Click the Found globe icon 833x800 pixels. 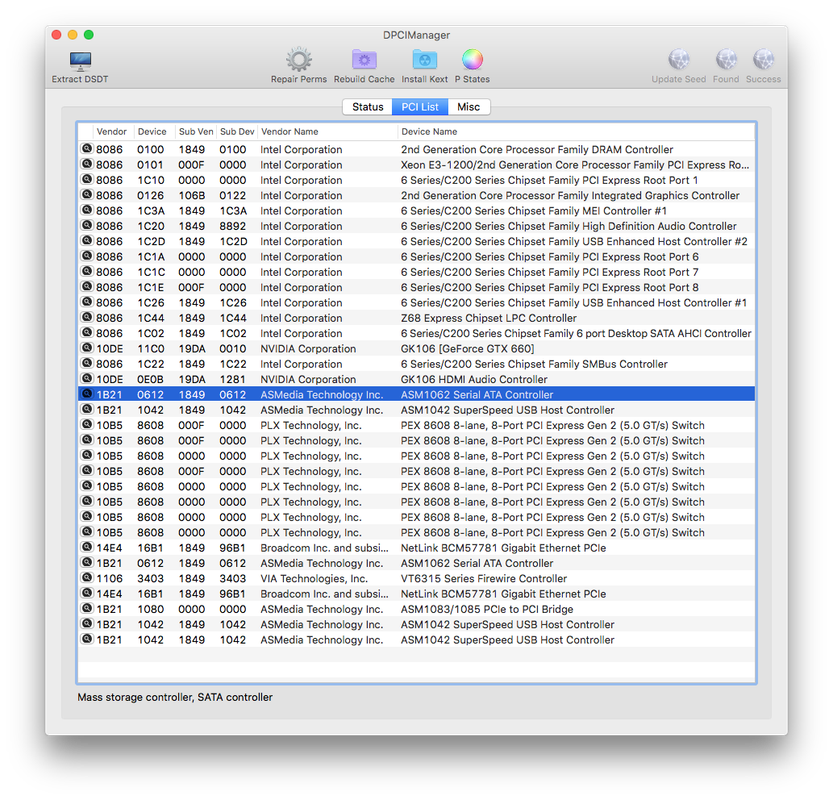tap(726, 59)
